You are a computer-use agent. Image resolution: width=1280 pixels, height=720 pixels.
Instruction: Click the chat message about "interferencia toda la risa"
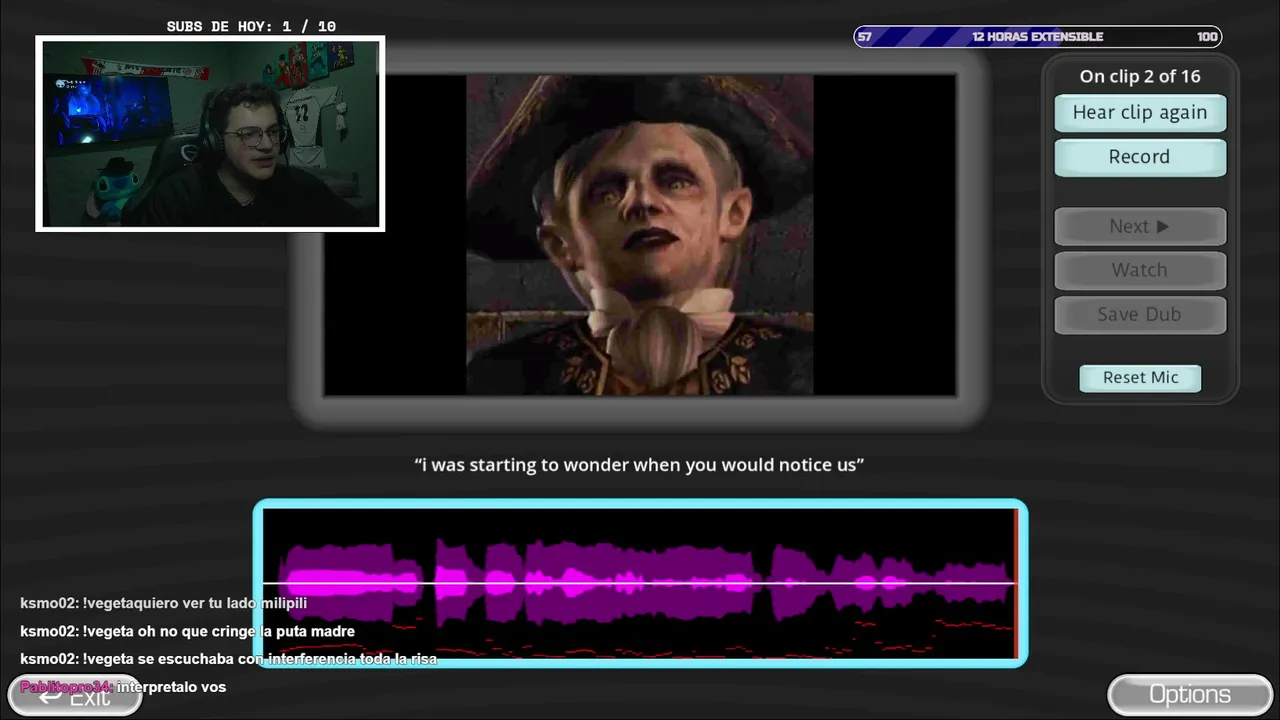click(x=229, y=659)
